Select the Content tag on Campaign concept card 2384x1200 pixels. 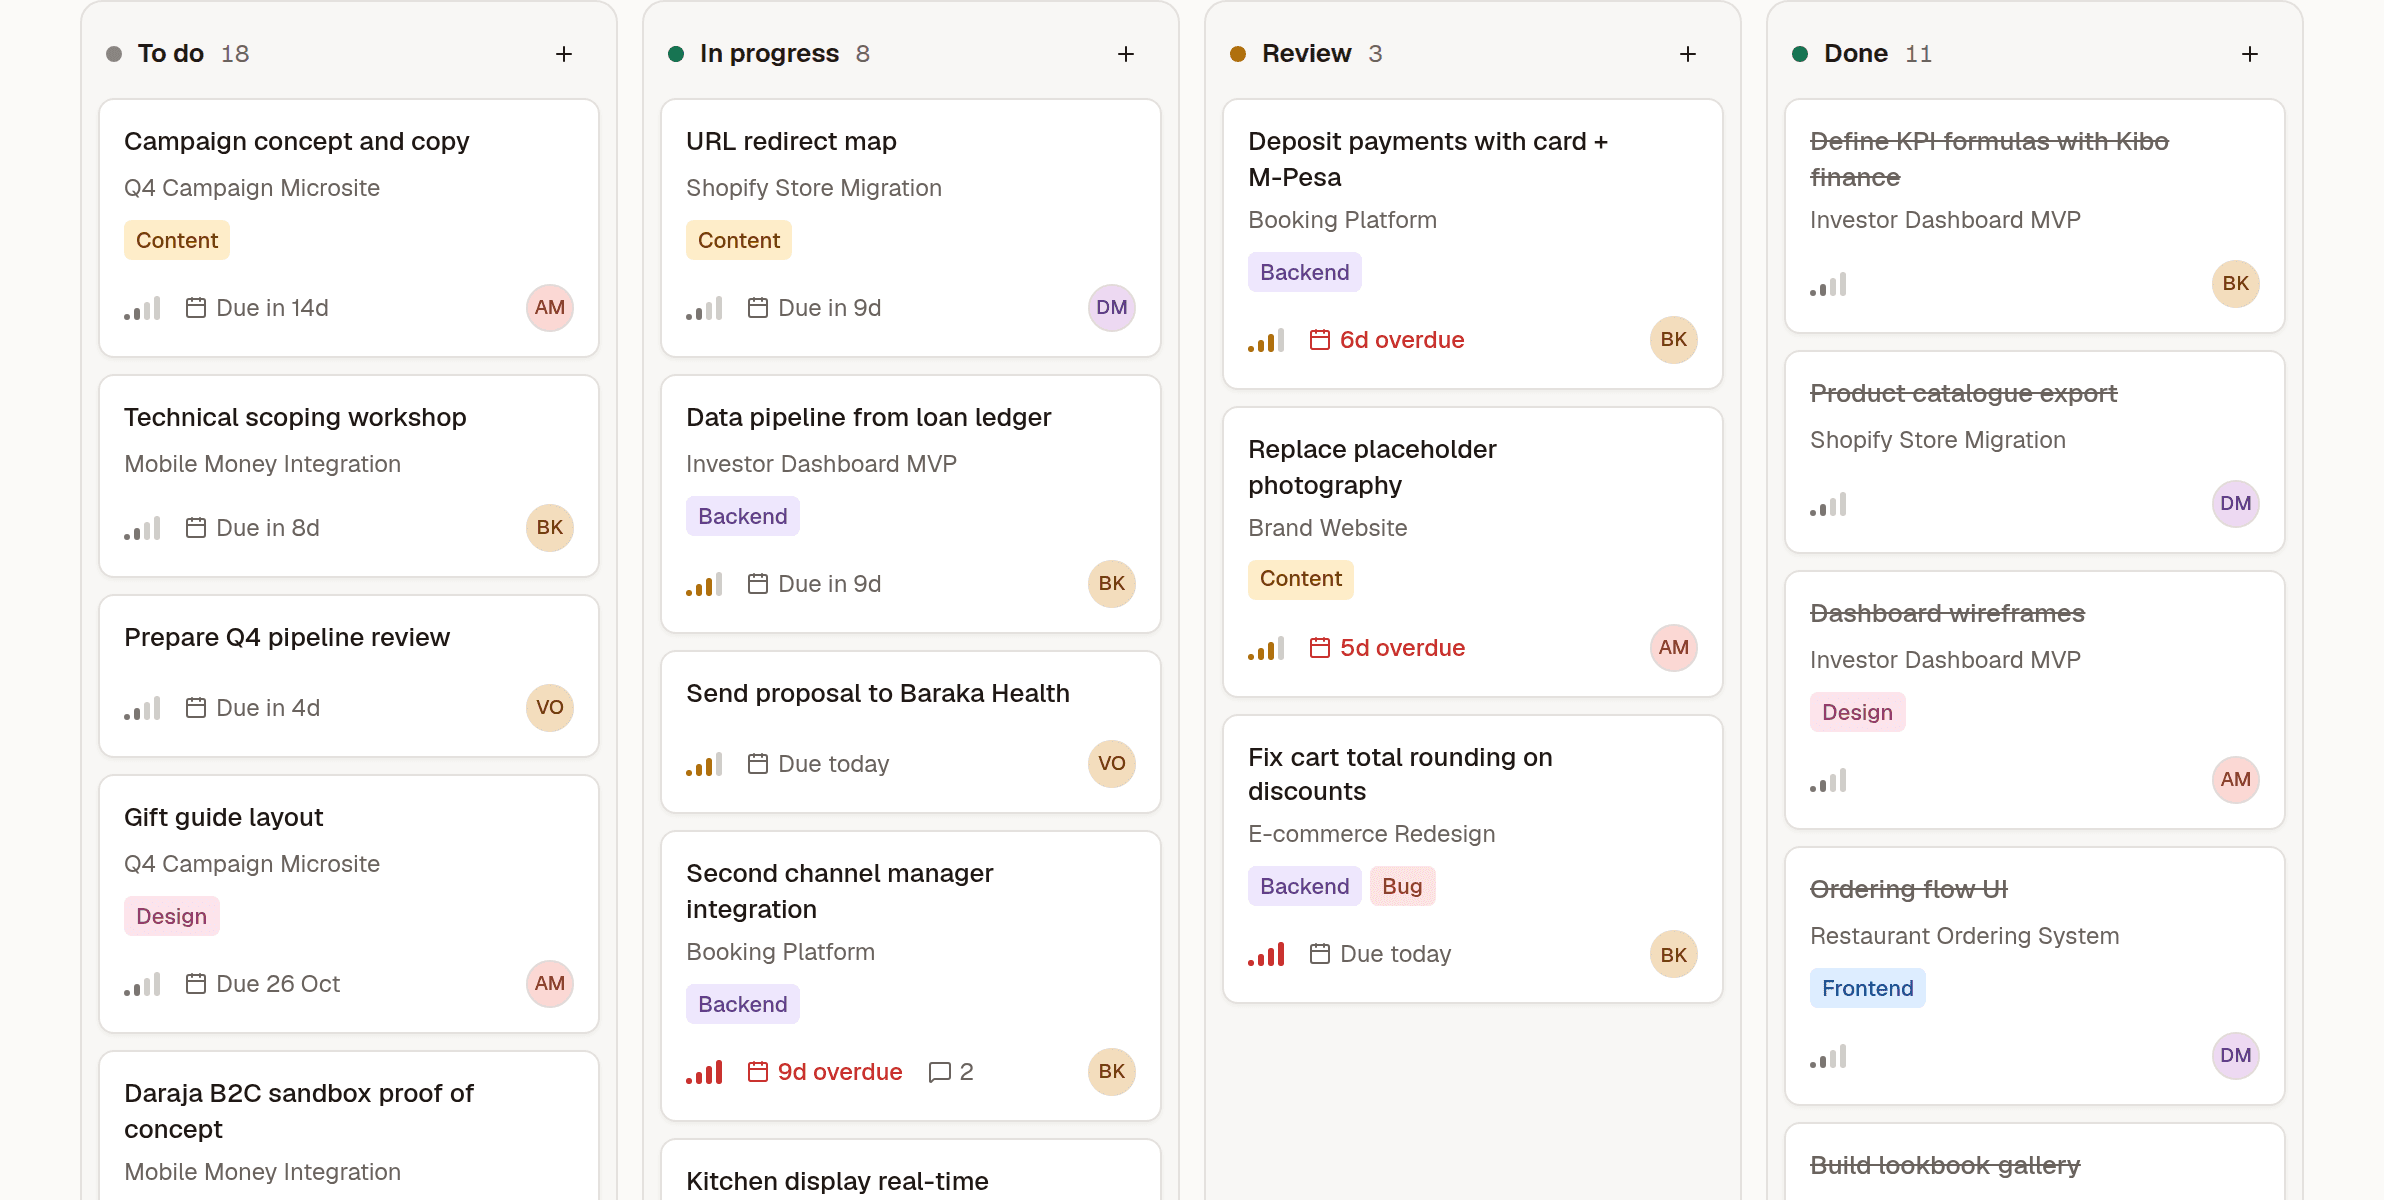[177, 240]
